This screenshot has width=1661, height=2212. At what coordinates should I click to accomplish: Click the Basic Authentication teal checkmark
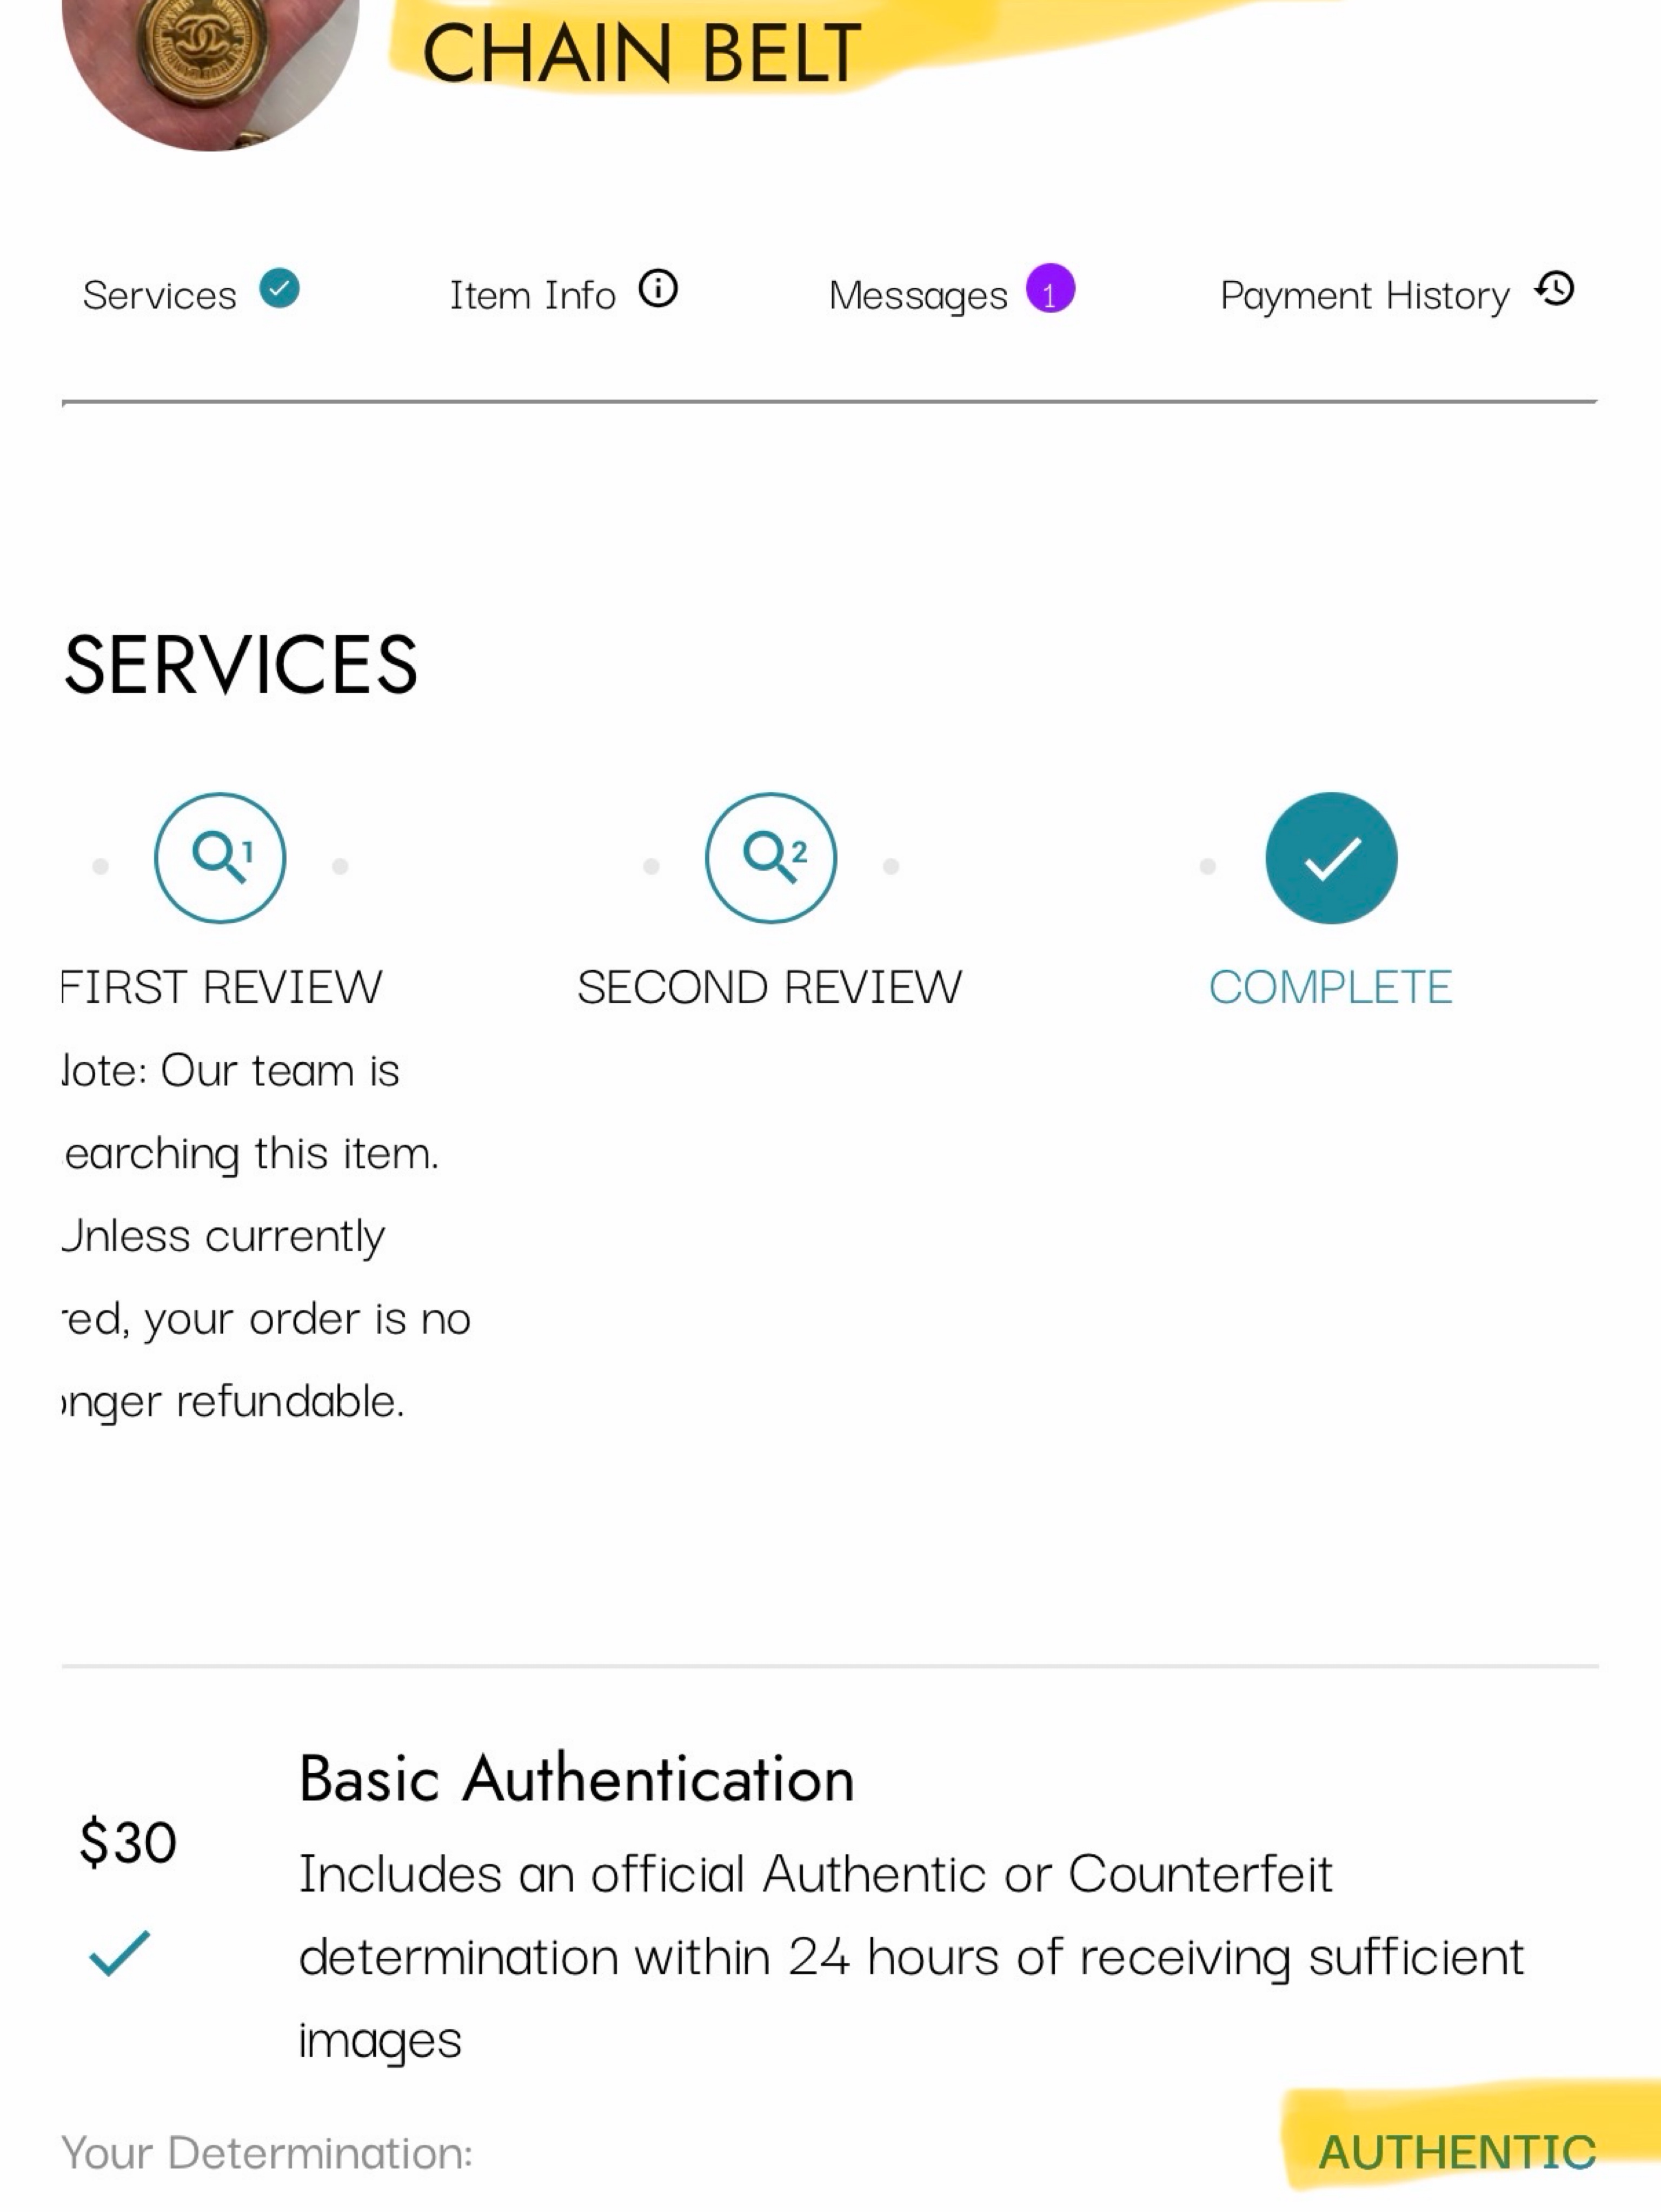(119, 1953)
